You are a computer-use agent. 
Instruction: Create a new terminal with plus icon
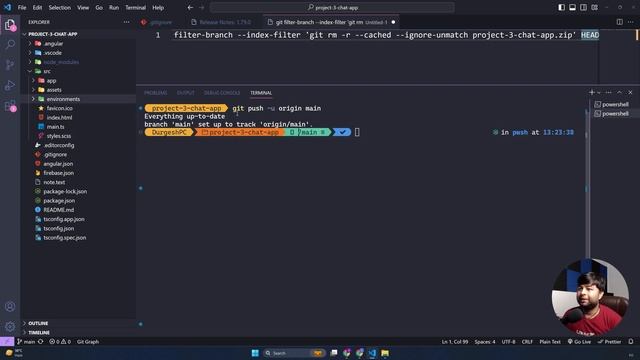[591, 93]
